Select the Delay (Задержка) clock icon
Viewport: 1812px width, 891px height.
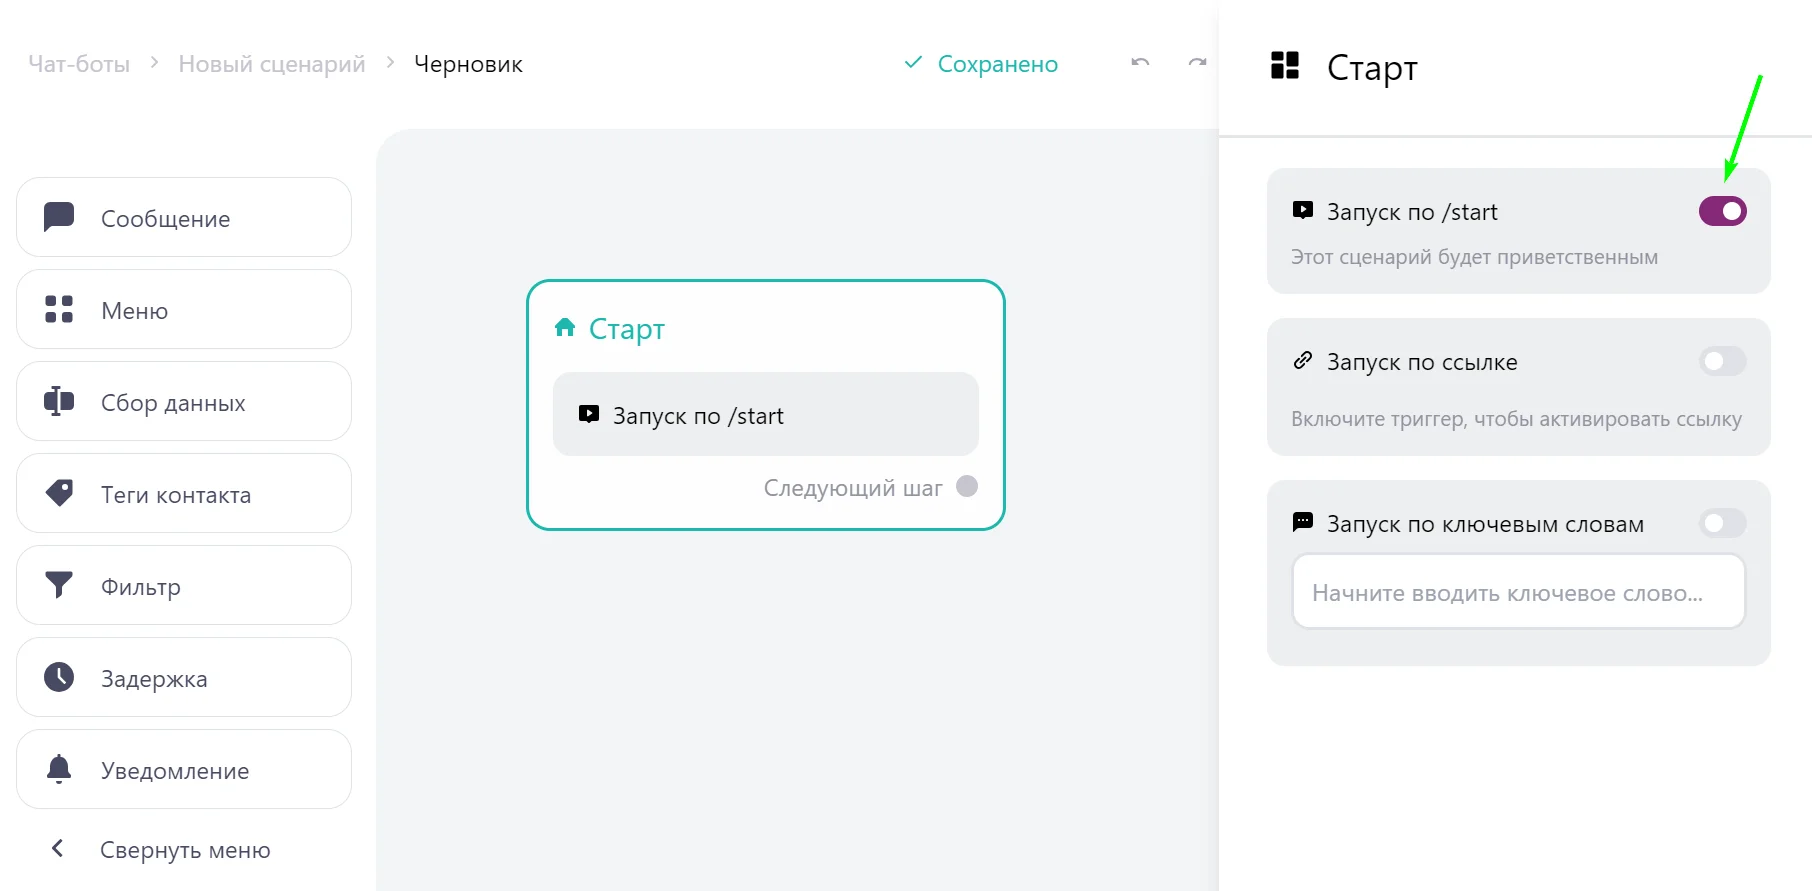(59, 677)
